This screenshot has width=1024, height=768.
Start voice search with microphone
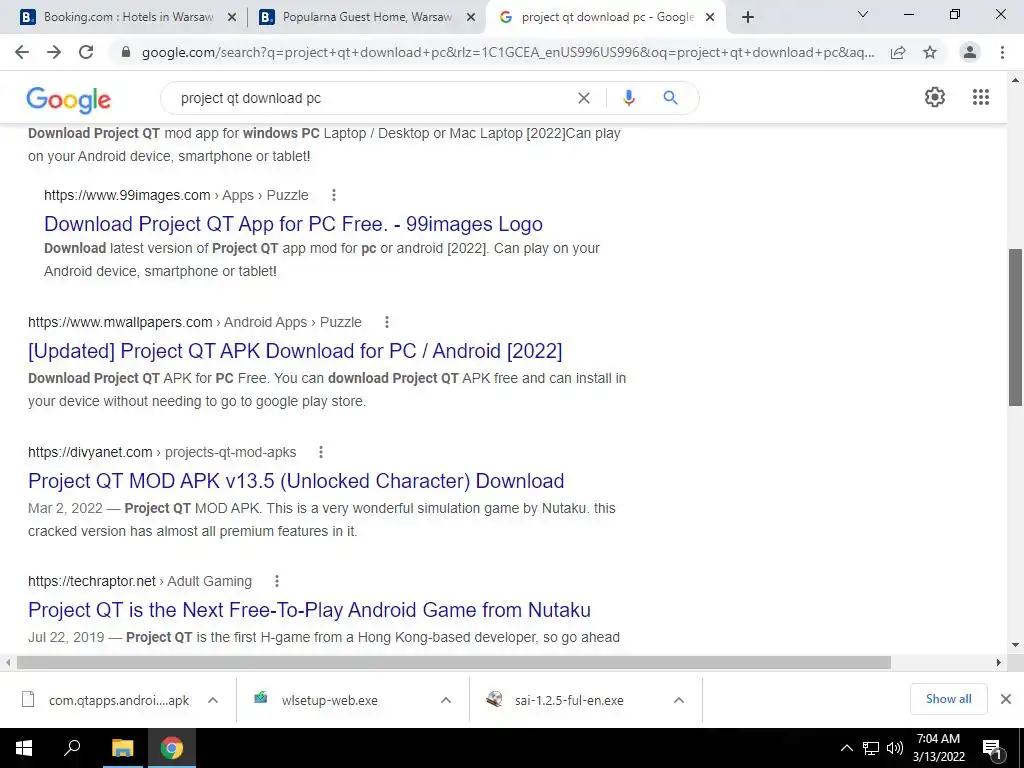628,98
